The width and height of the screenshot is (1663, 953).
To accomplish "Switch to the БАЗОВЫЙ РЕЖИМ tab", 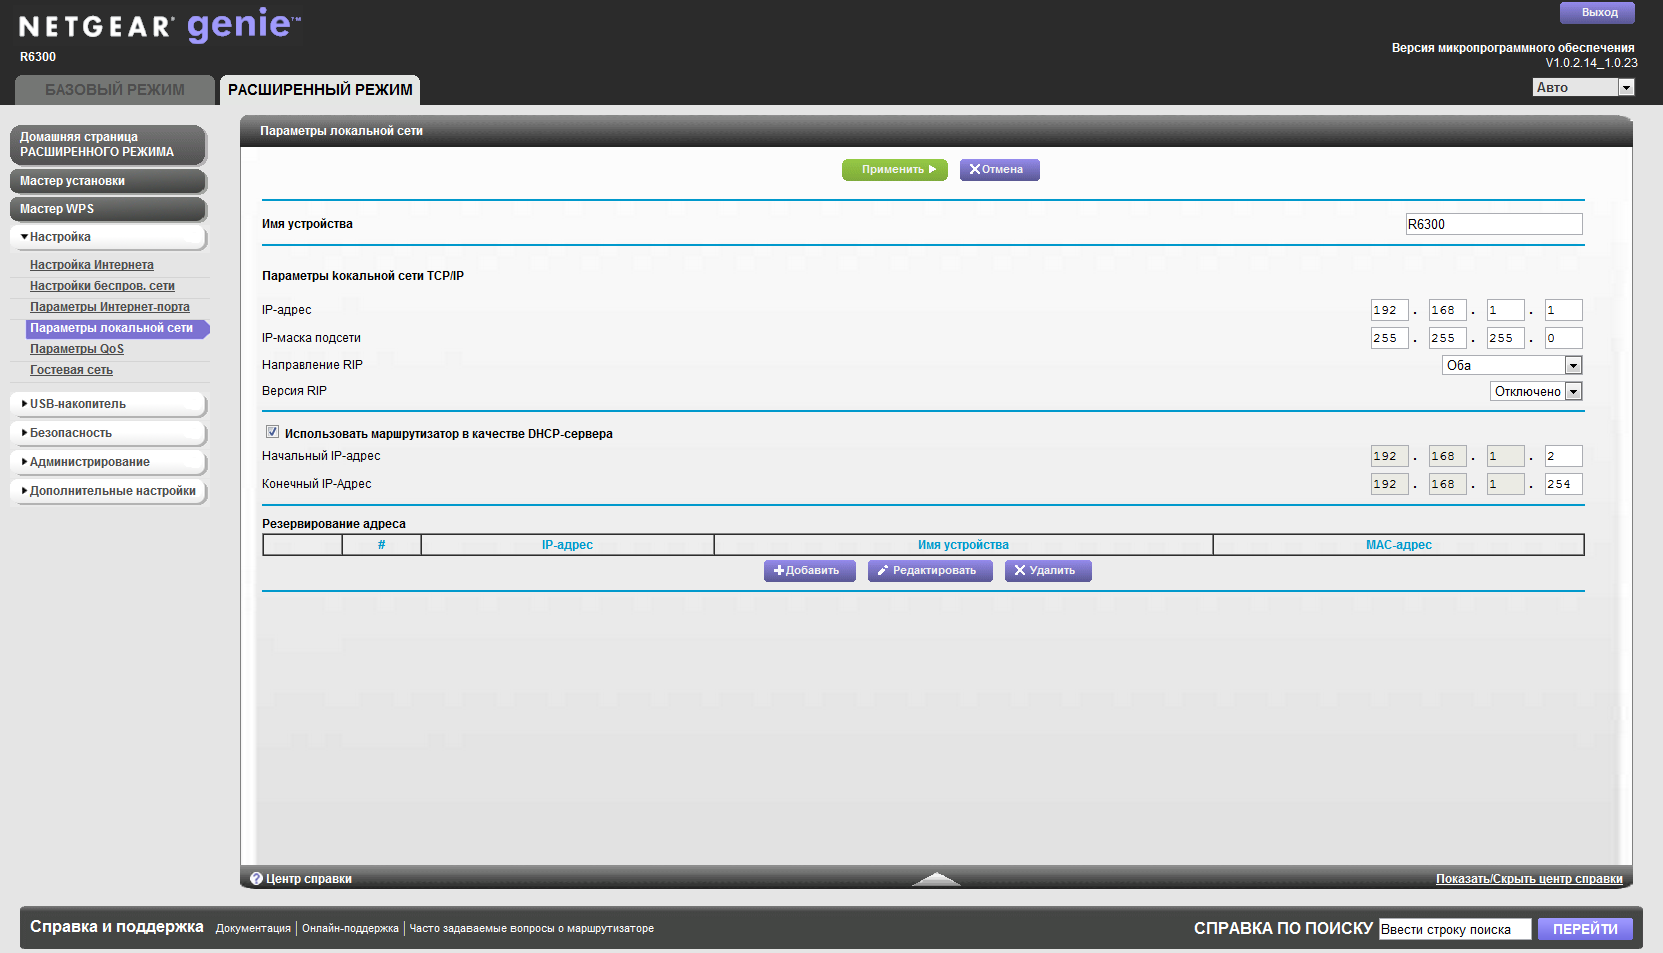I will tap(115, 90).
